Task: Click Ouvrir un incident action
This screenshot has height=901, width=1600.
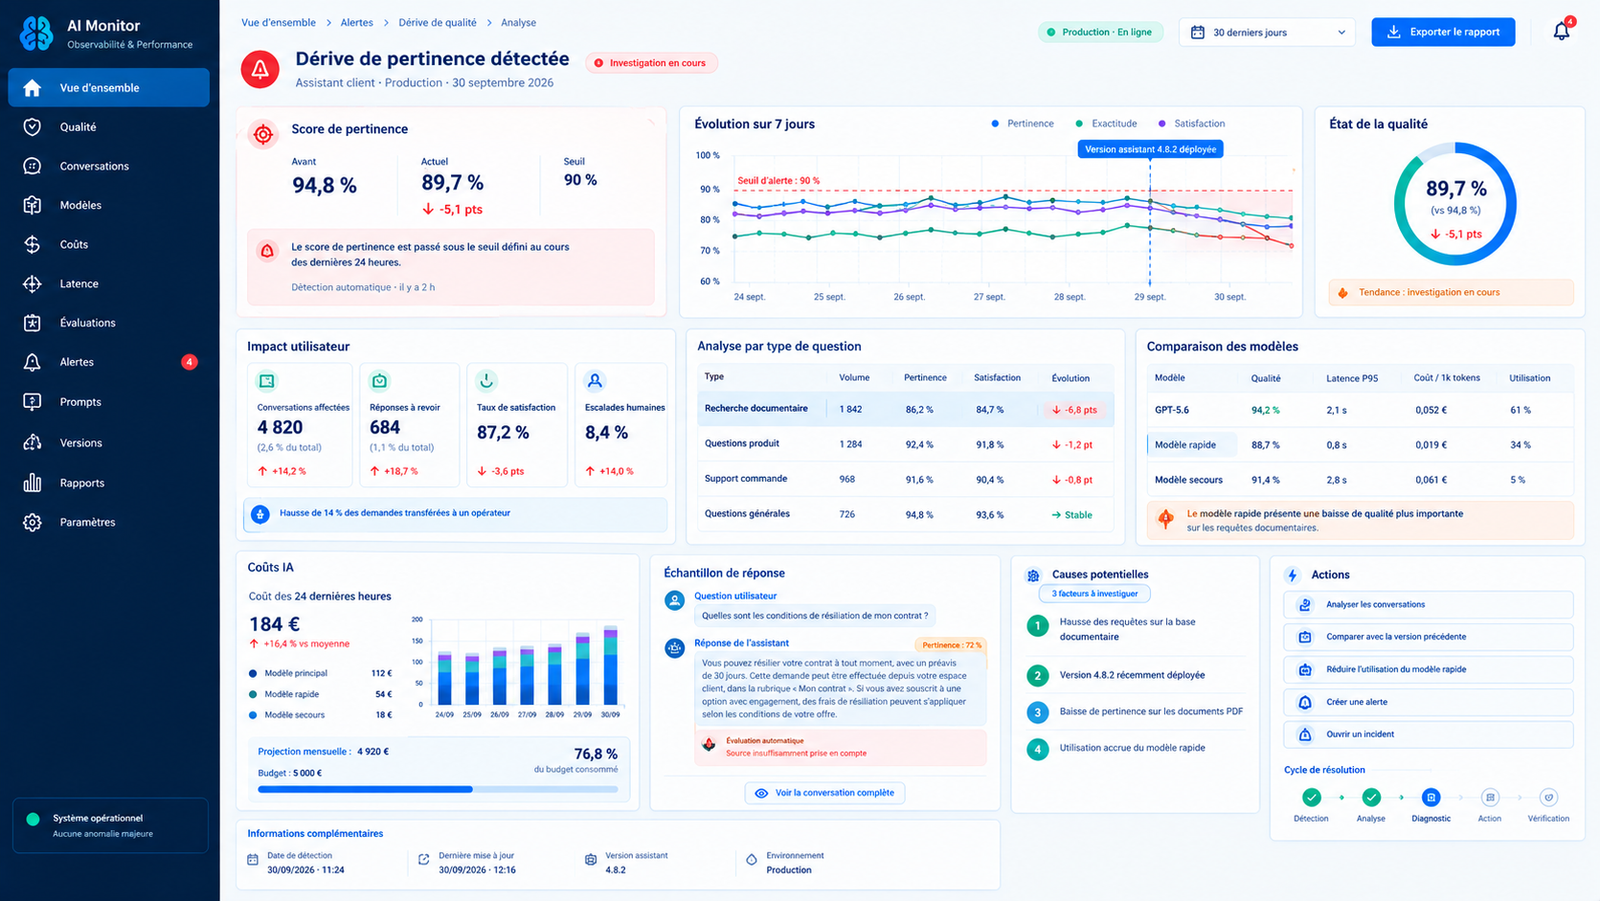Action: (1428, 734)
